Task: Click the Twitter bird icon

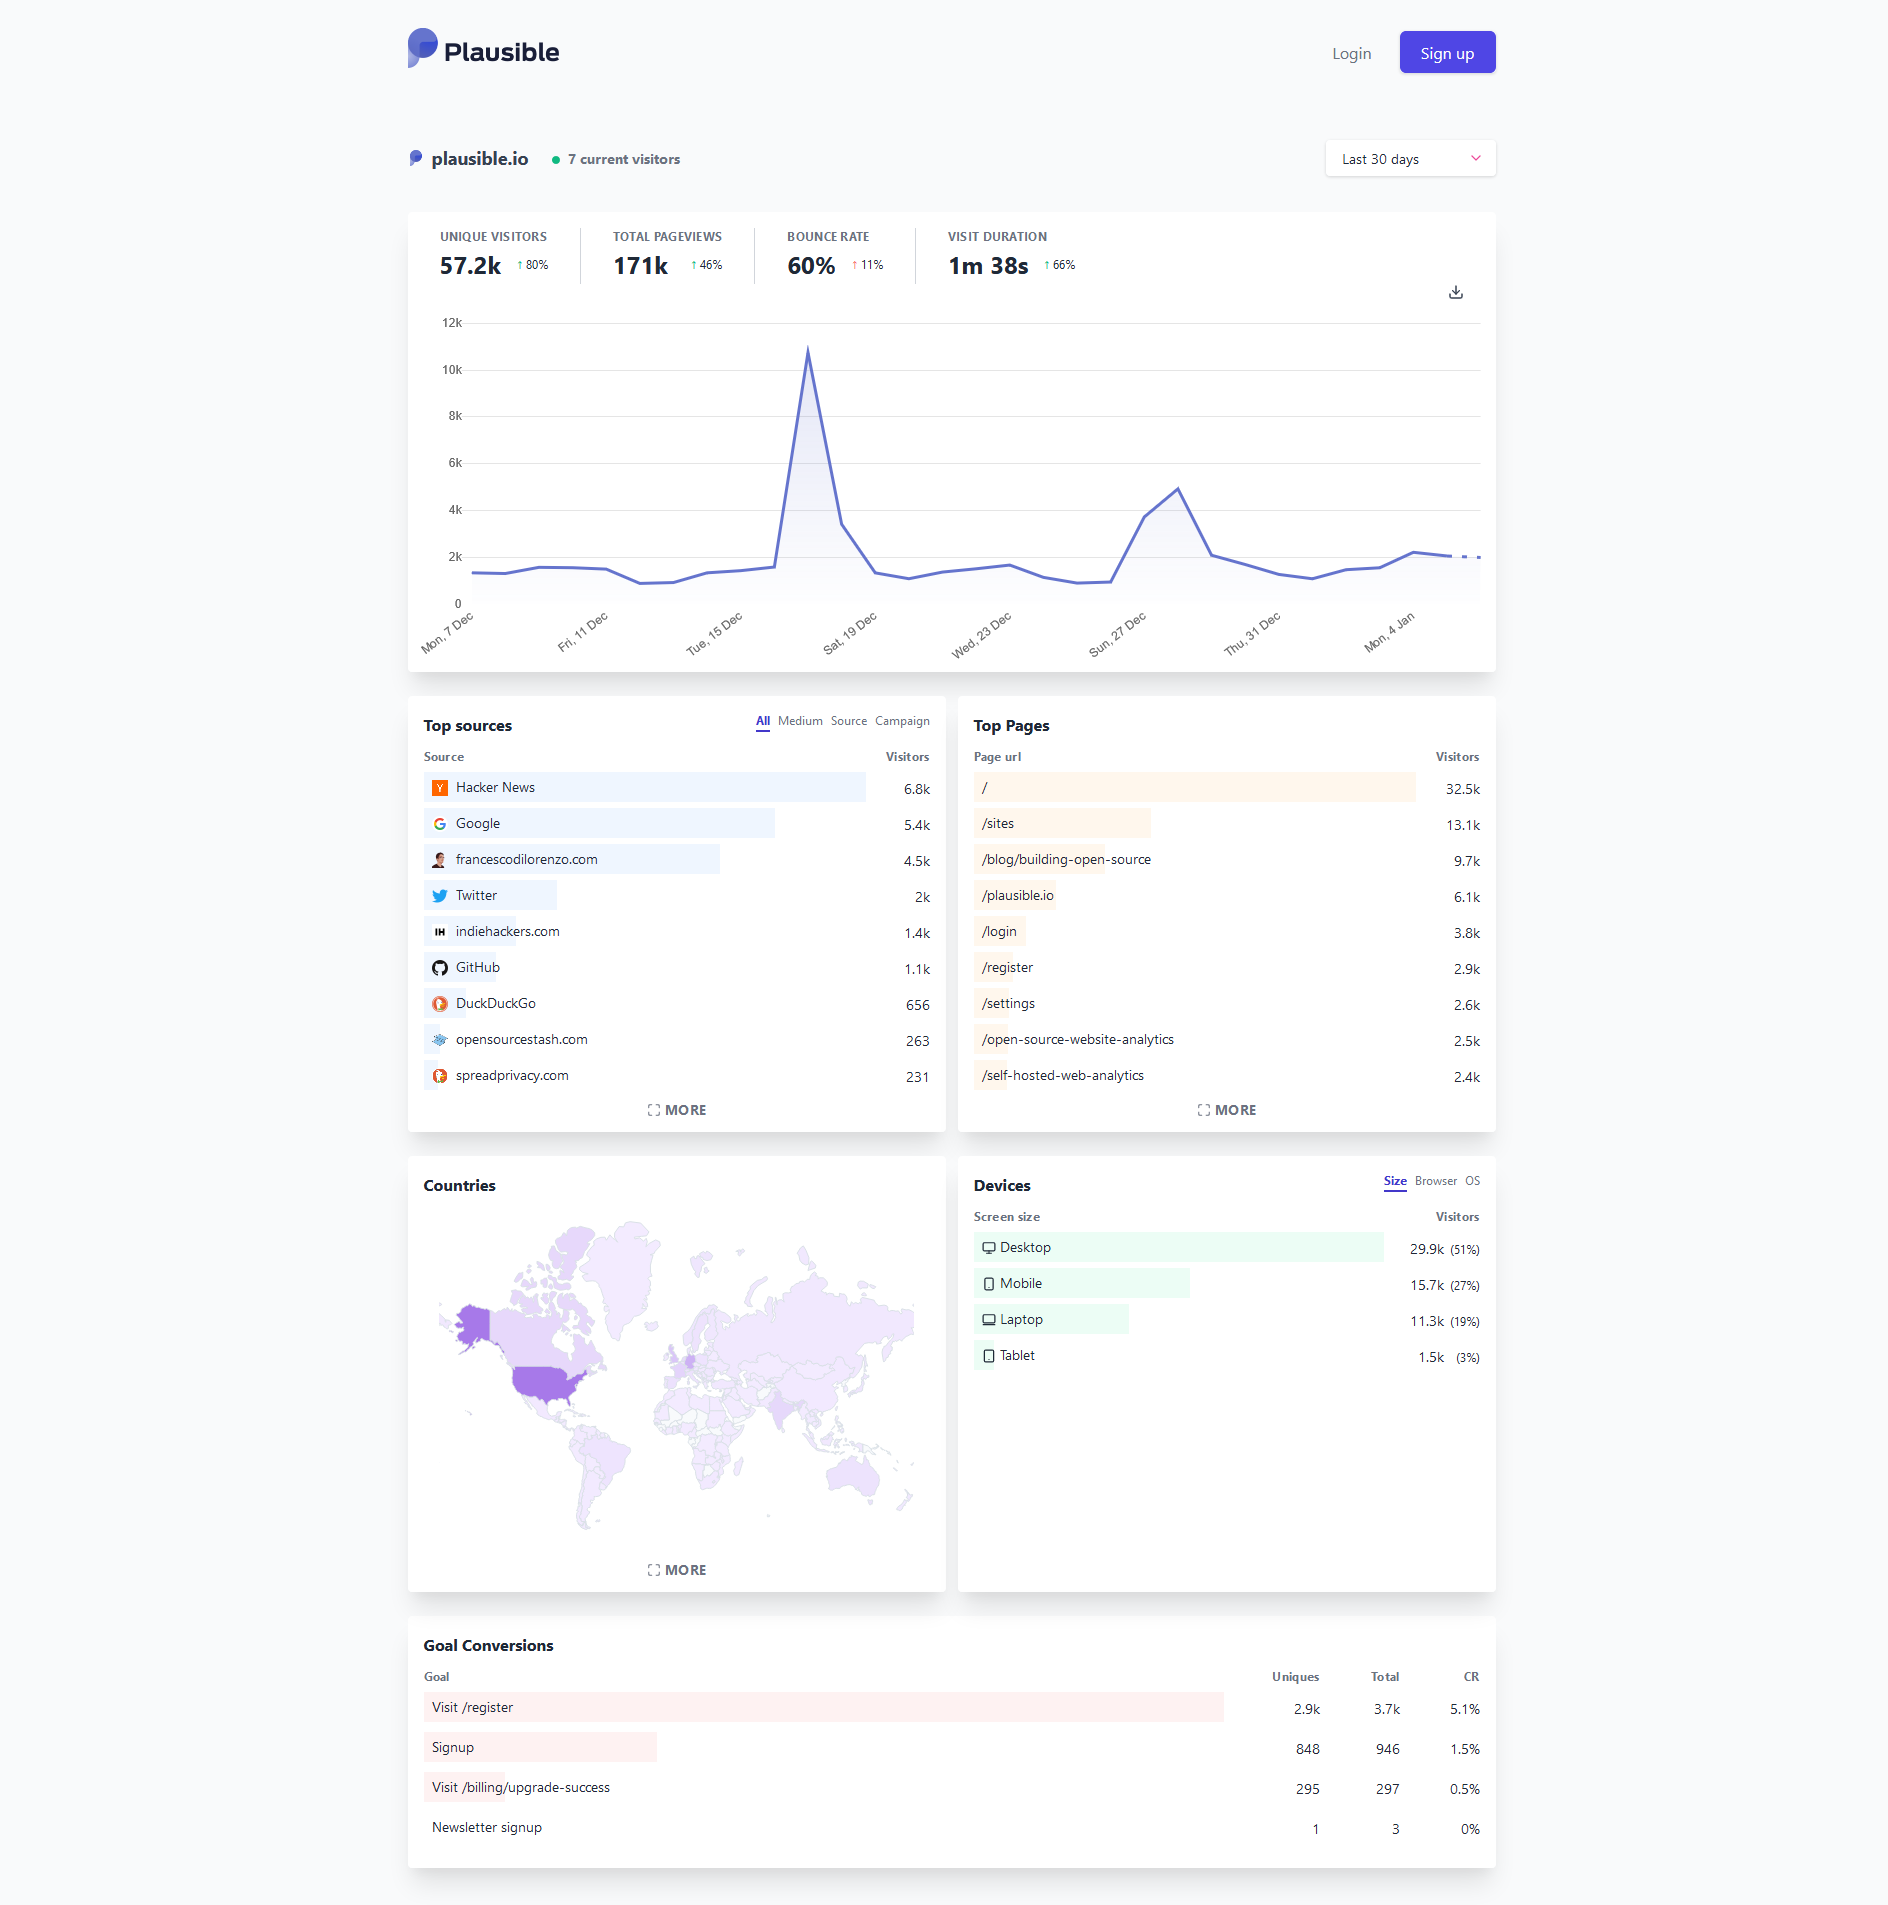Action: tap(440, 896)
